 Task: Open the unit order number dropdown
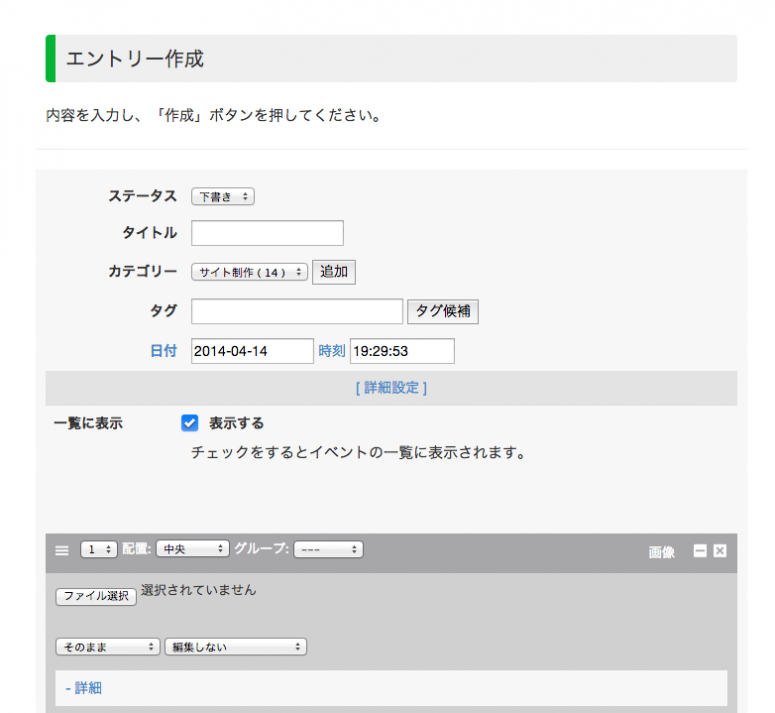[98, 549]
